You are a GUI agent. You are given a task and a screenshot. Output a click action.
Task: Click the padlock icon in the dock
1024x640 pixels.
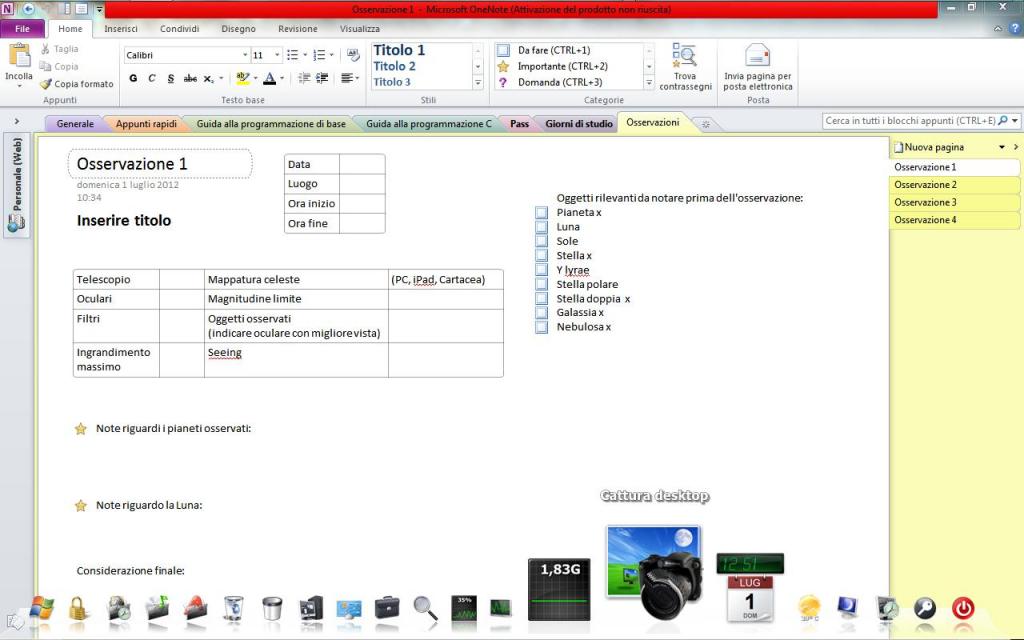click(x=78, y=609)
